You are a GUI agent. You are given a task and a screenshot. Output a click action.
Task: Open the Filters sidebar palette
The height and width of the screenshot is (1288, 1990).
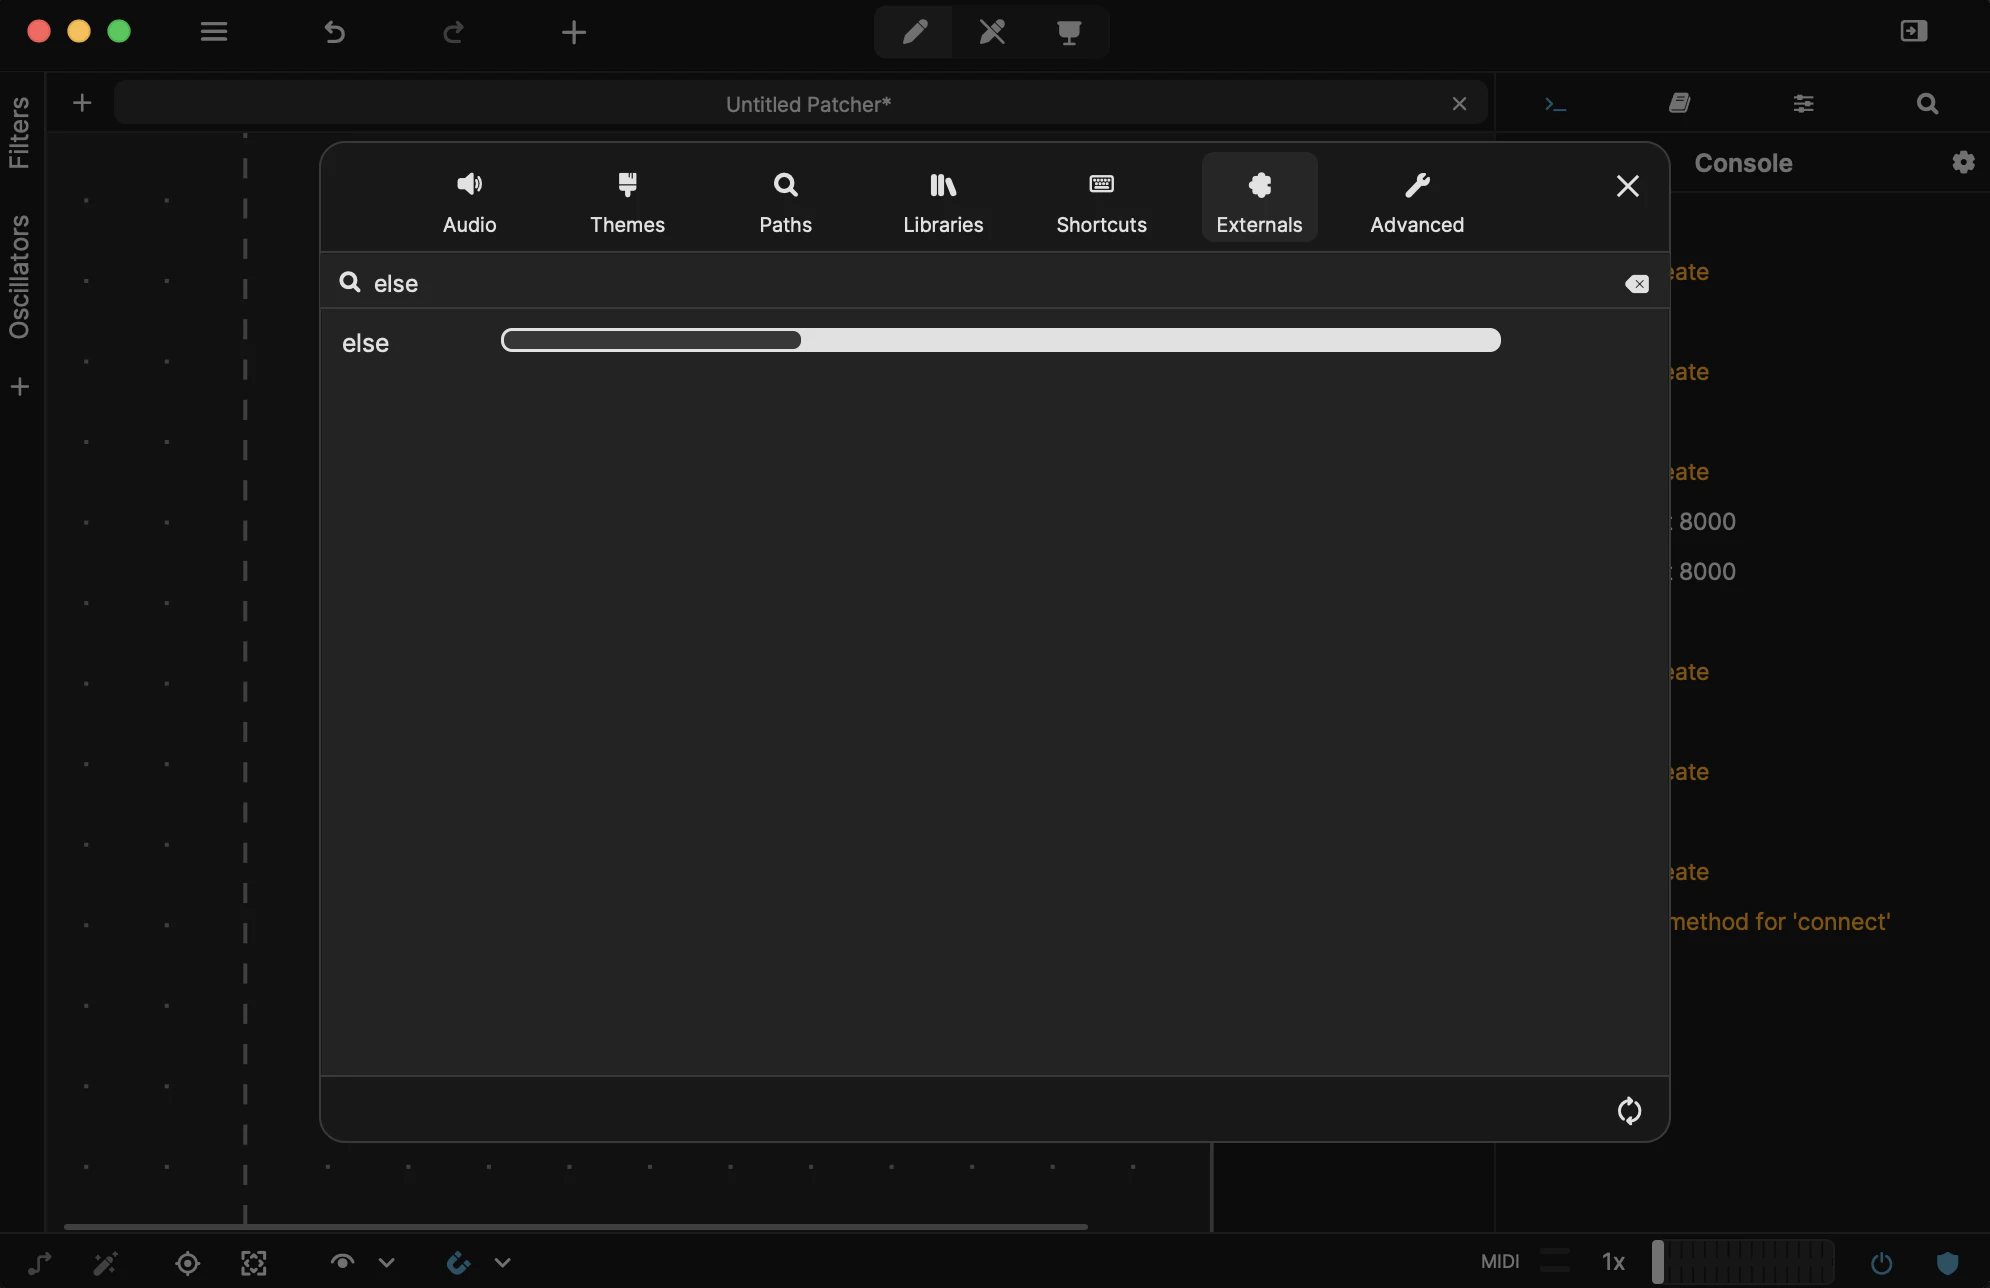point(19,132)
